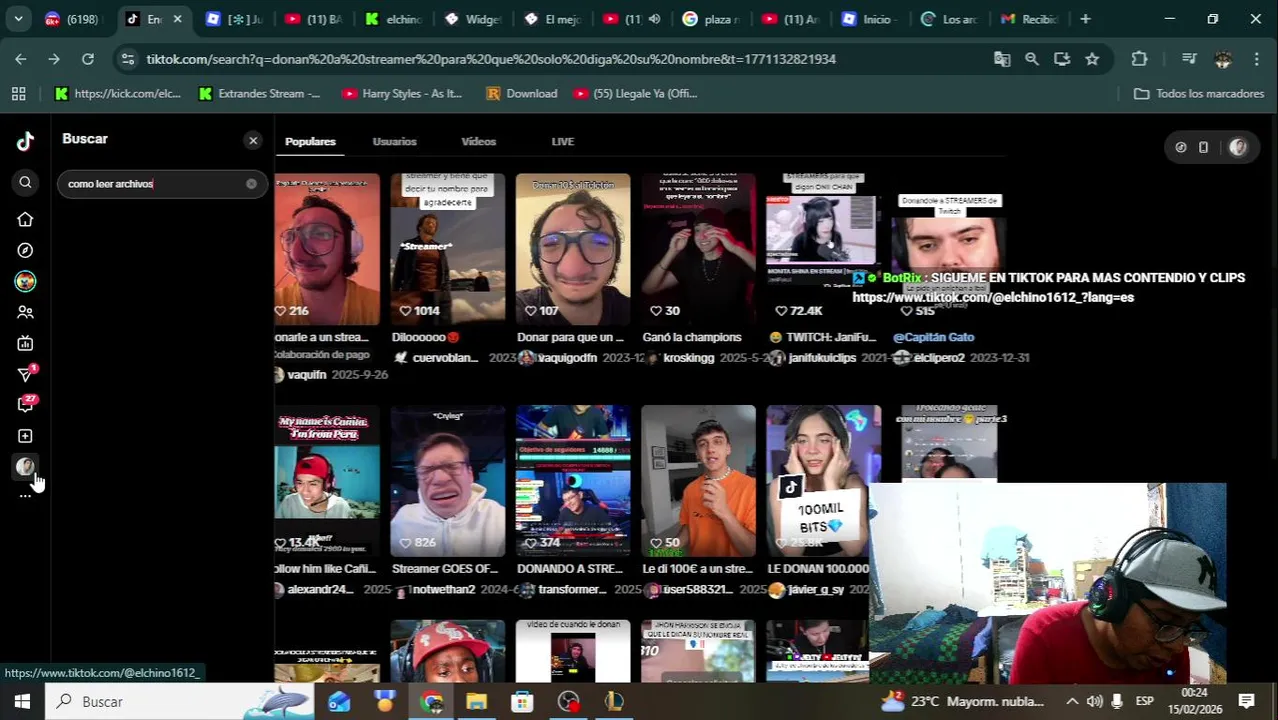Click the translate page icon in address bar
Screen dimensions: 1278x720
coord(1002,59)
